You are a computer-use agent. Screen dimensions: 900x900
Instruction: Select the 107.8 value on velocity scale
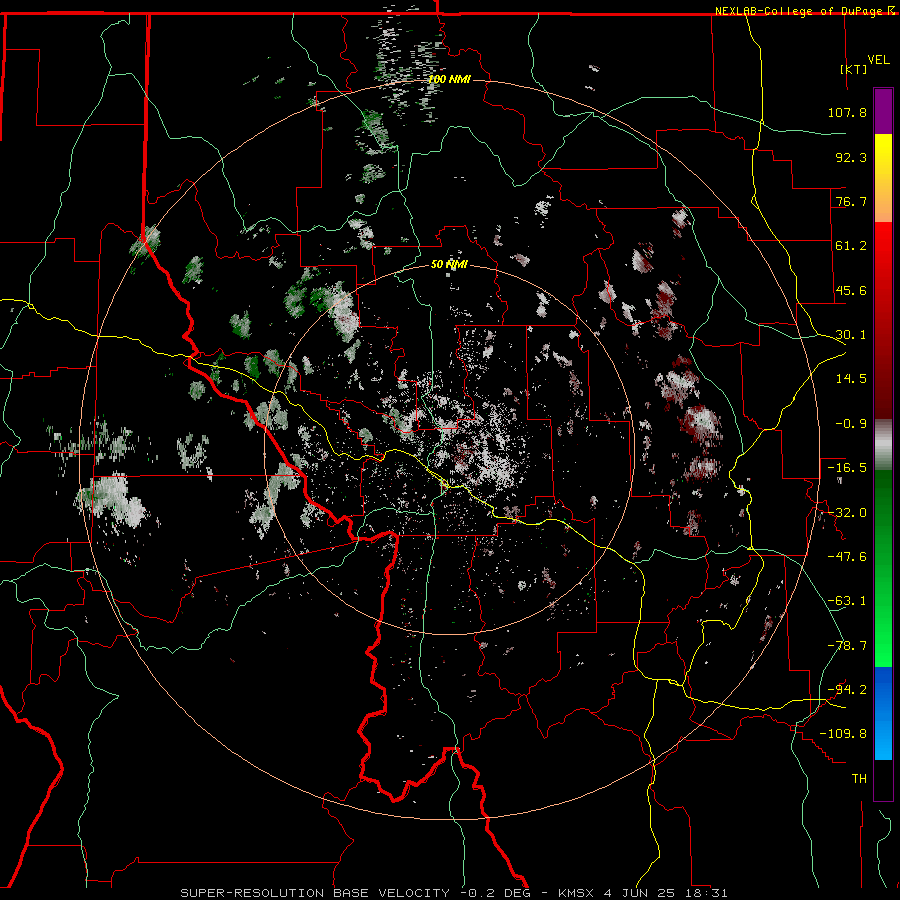847,112
